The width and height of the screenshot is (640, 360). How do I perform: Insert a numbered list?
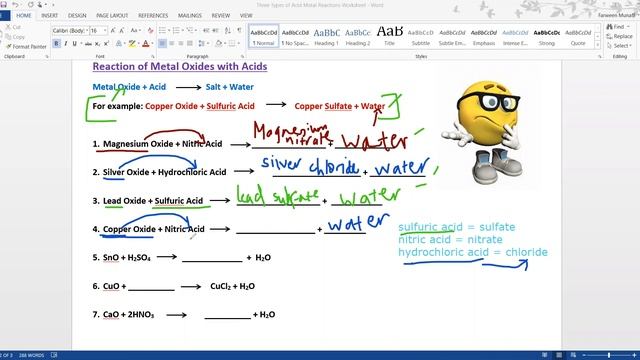click(176, 31)
